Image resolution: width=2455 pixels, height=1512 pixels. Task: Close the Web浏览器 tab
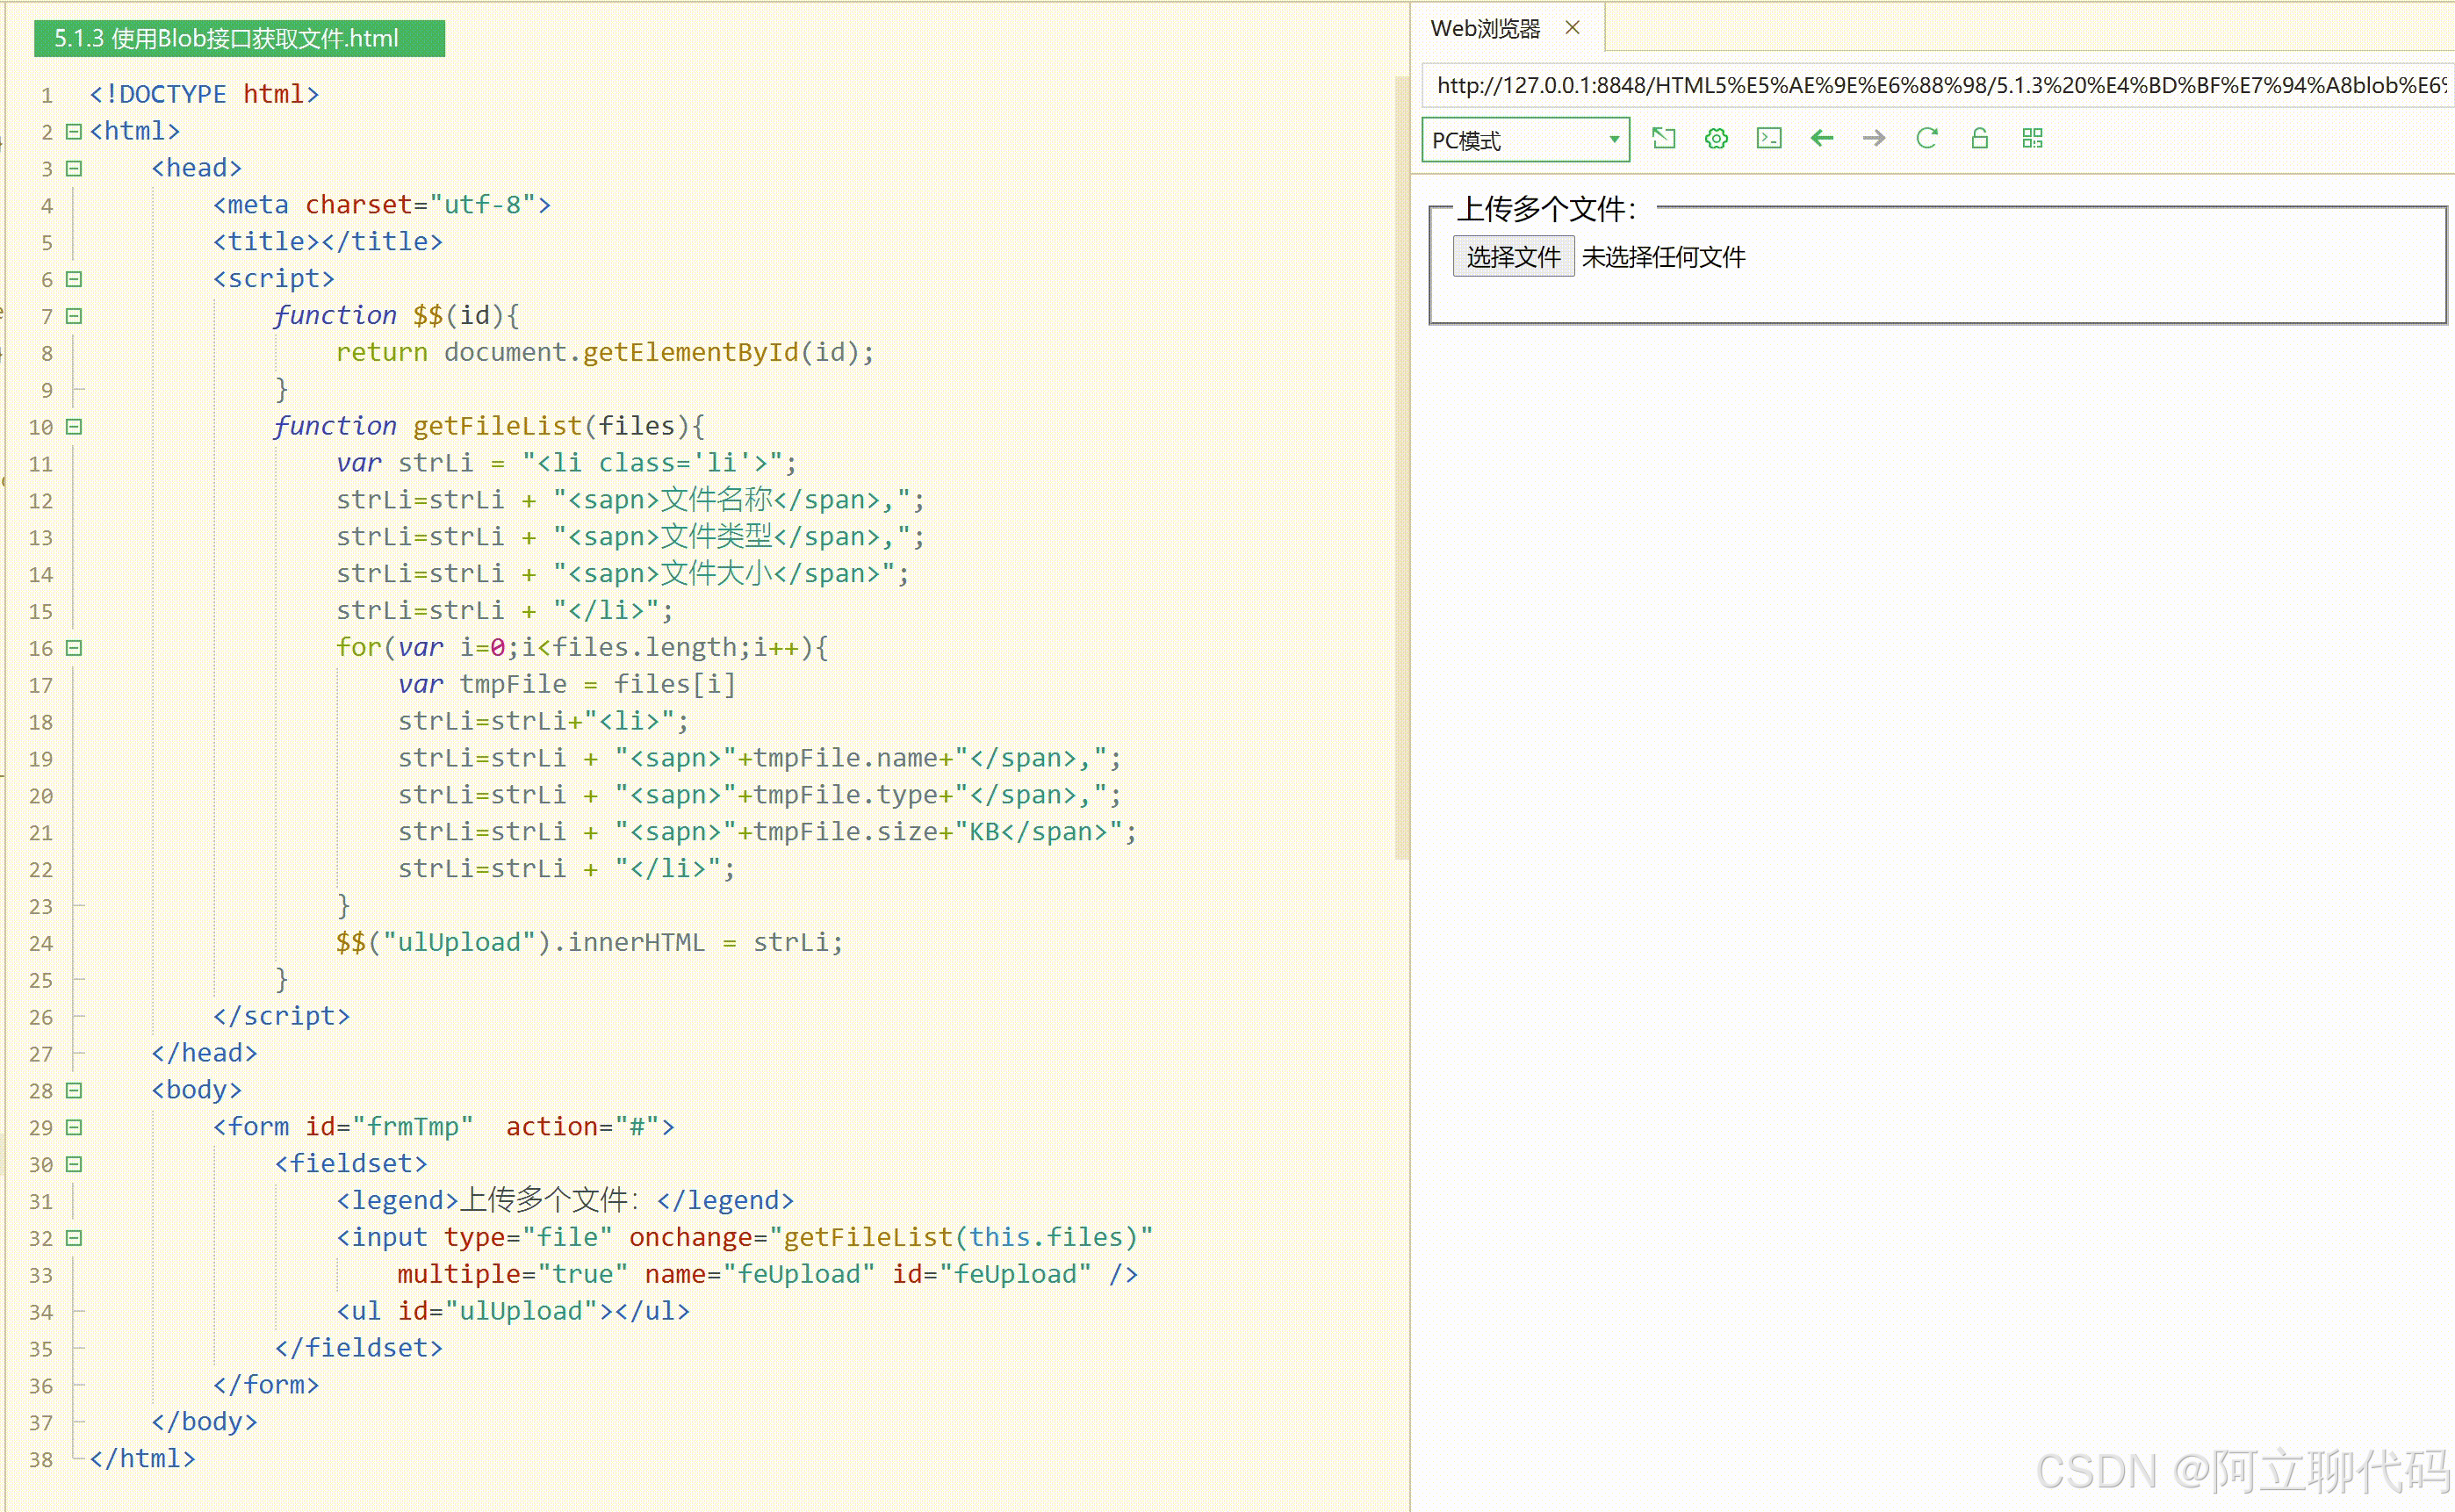[1572, 28]
